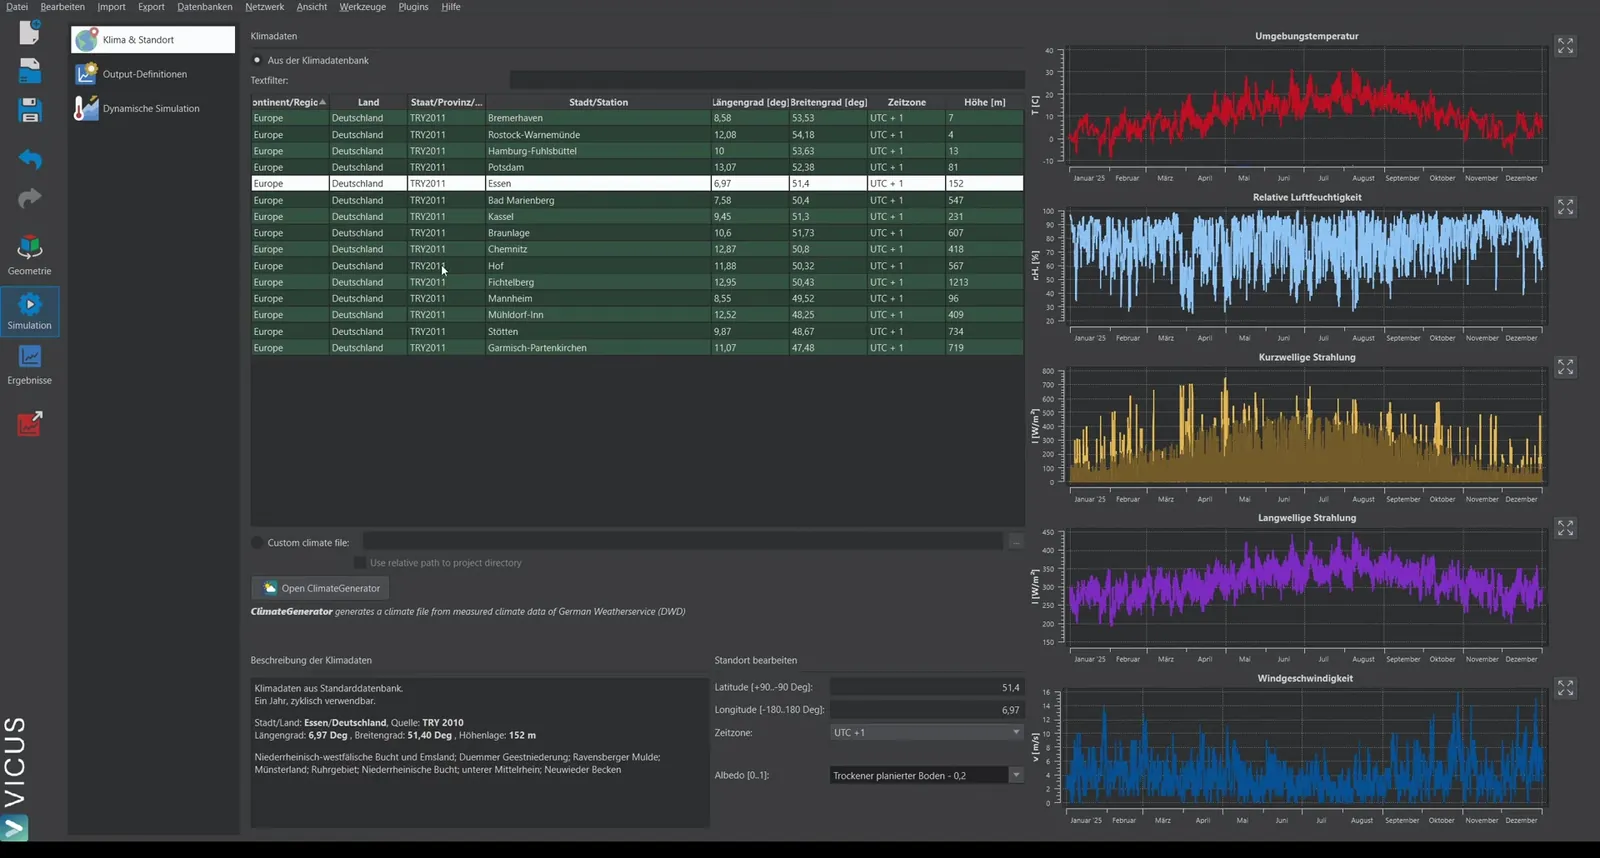The width and height of the screenshot is (1600, 858).
Task: Open the Albedo dropdown
Action: (x=927, y=775)
